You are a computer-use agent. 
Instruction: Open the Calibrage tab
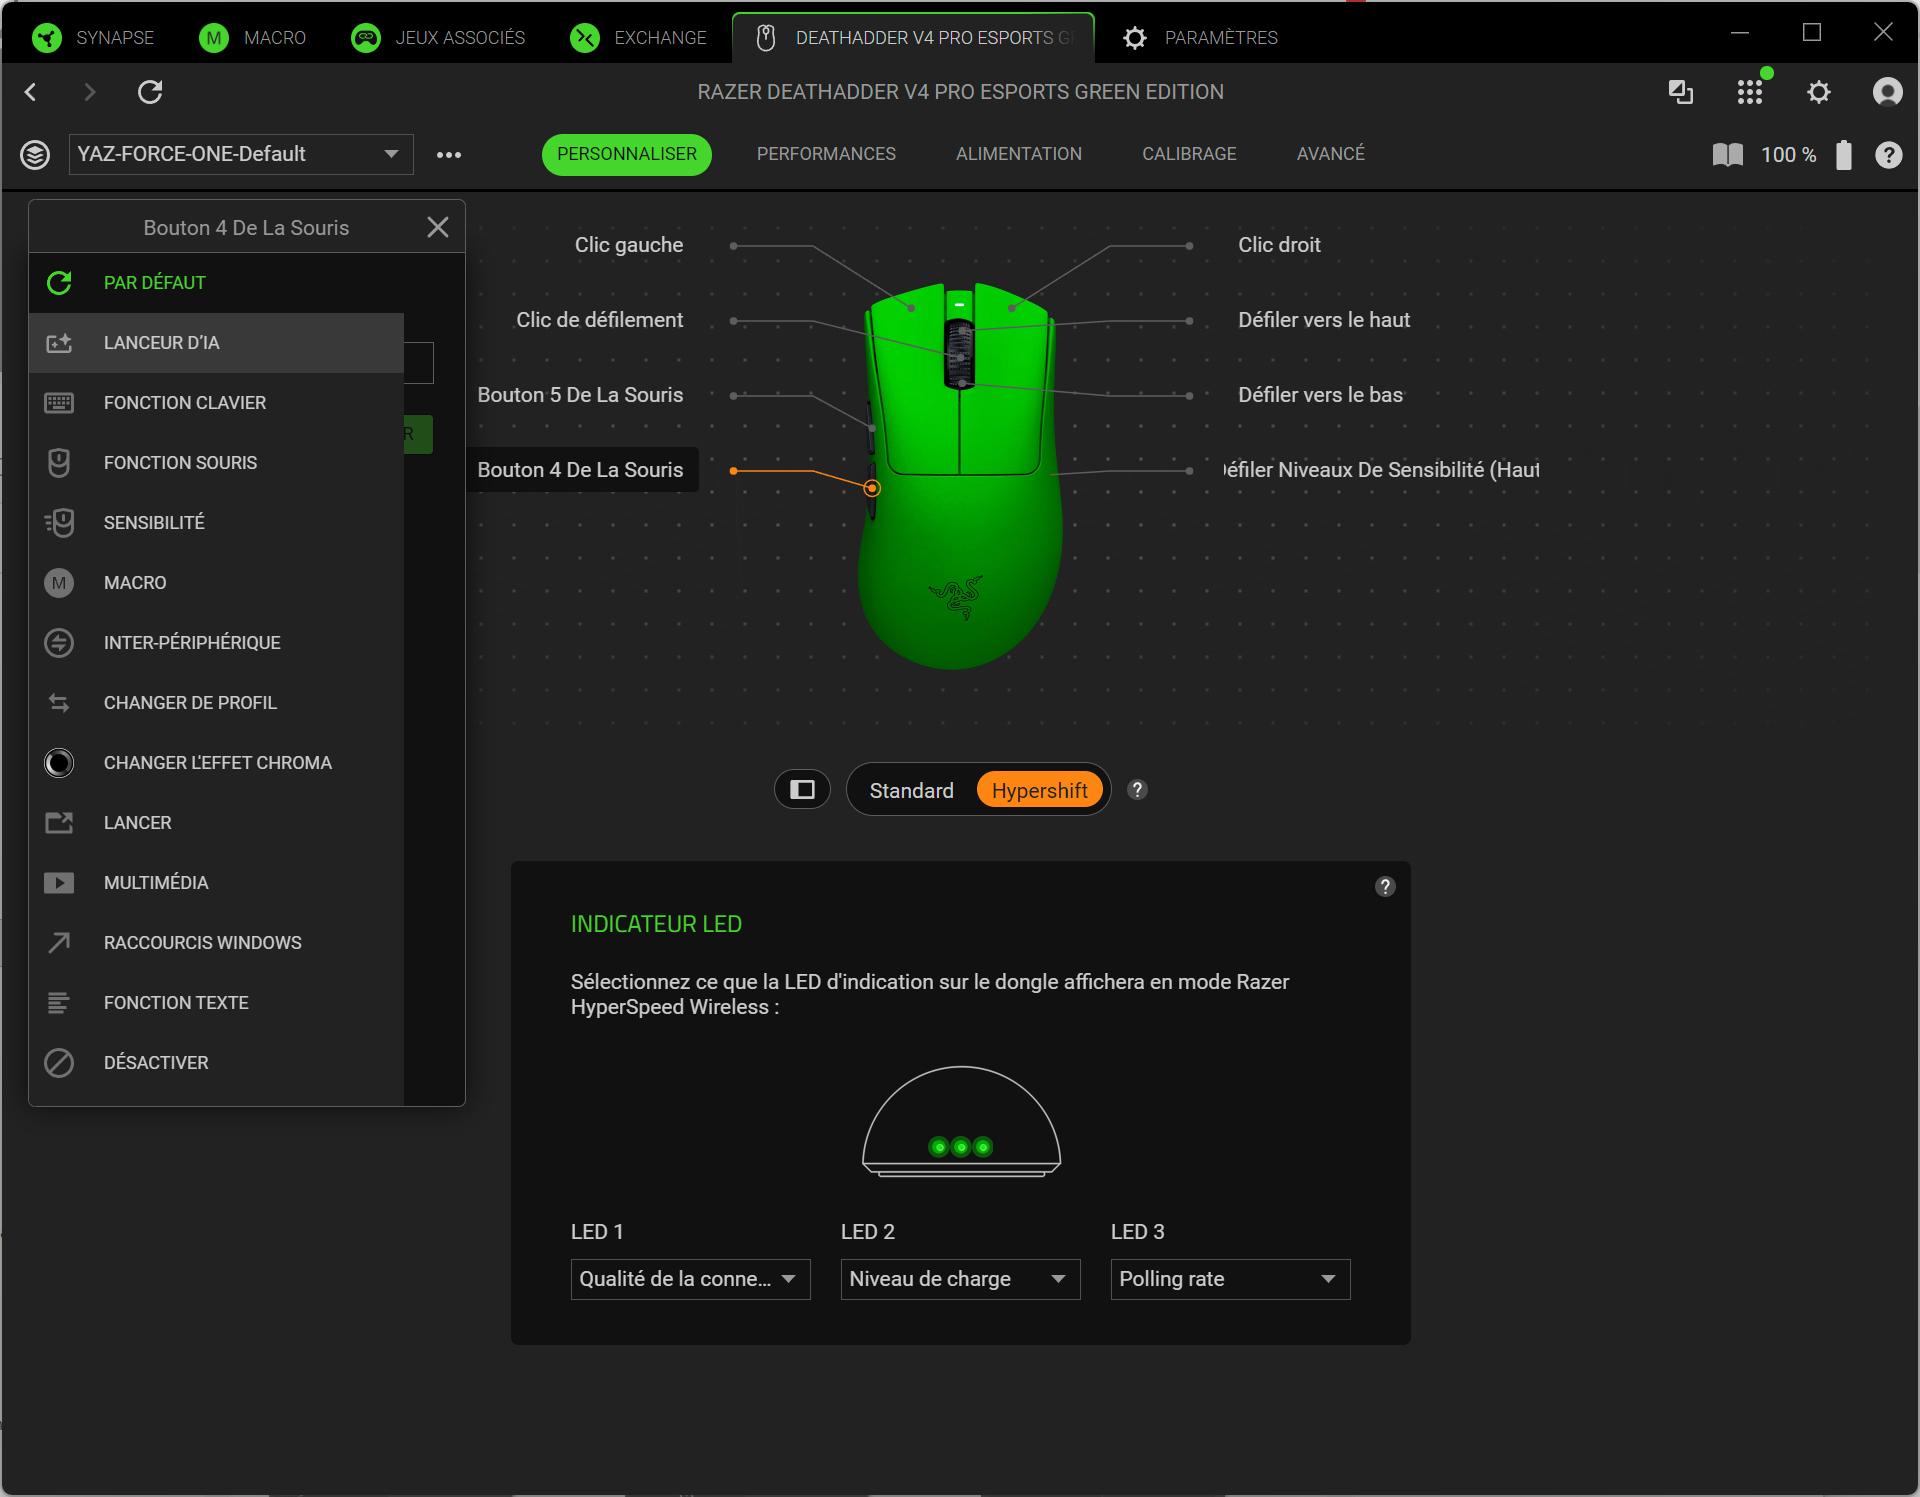[1189, 154]
